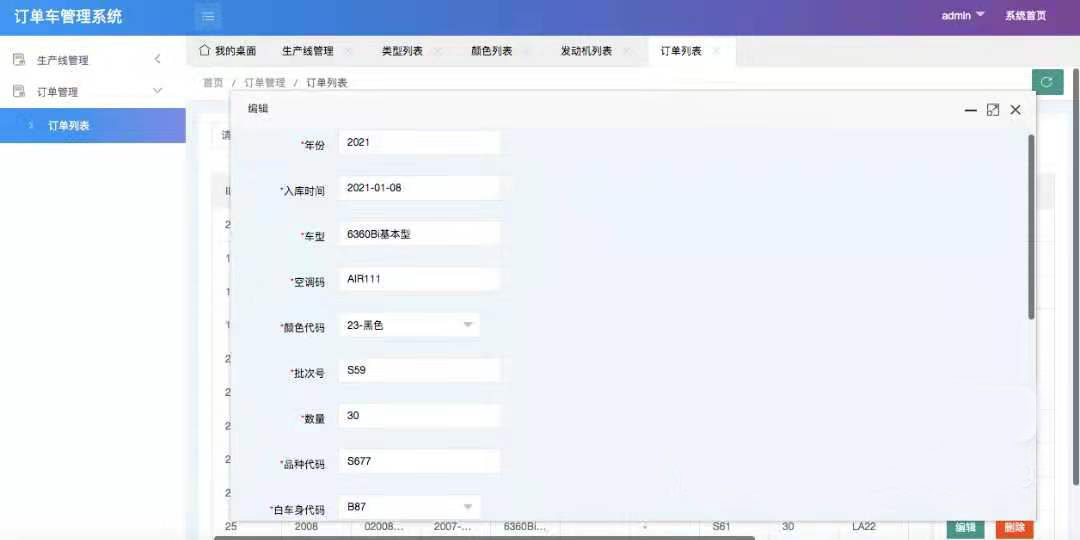Click the home icon of 我的桌面 tab
Screen dimensions: 1080x540
click(205, 51)
